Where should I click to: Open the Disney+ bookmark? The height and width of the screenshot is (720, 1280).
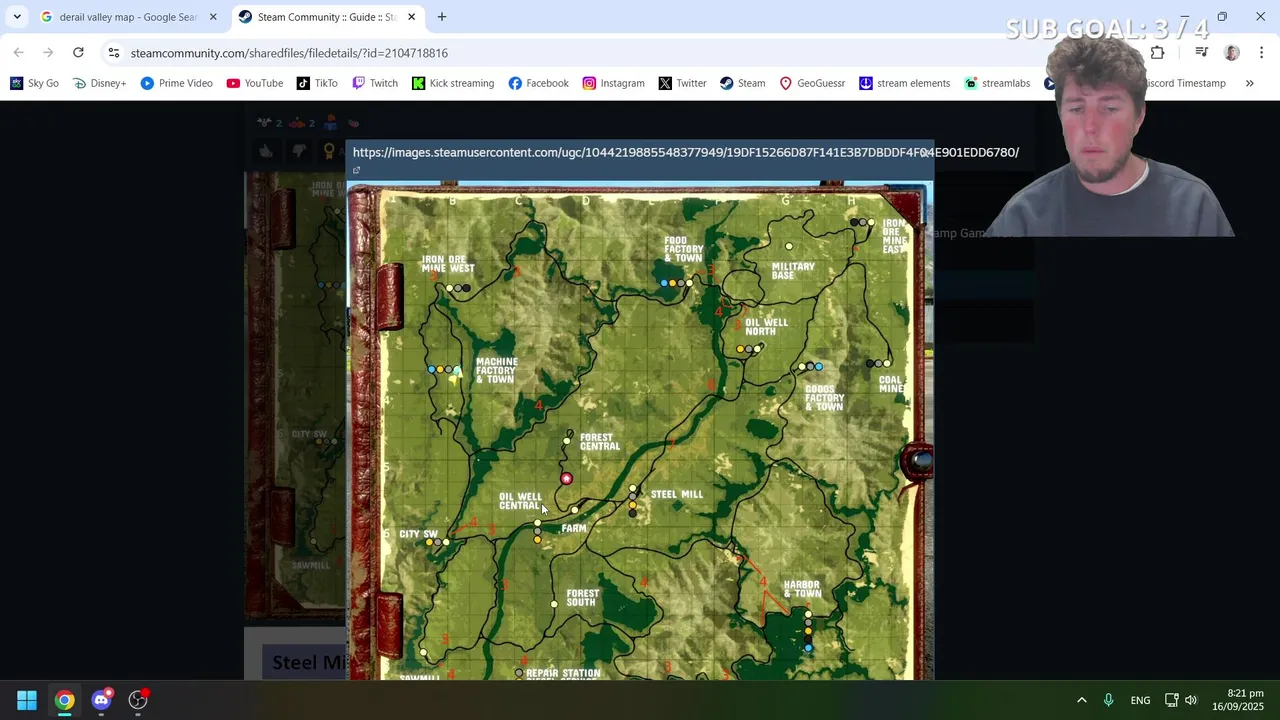(x=100, y=83)
